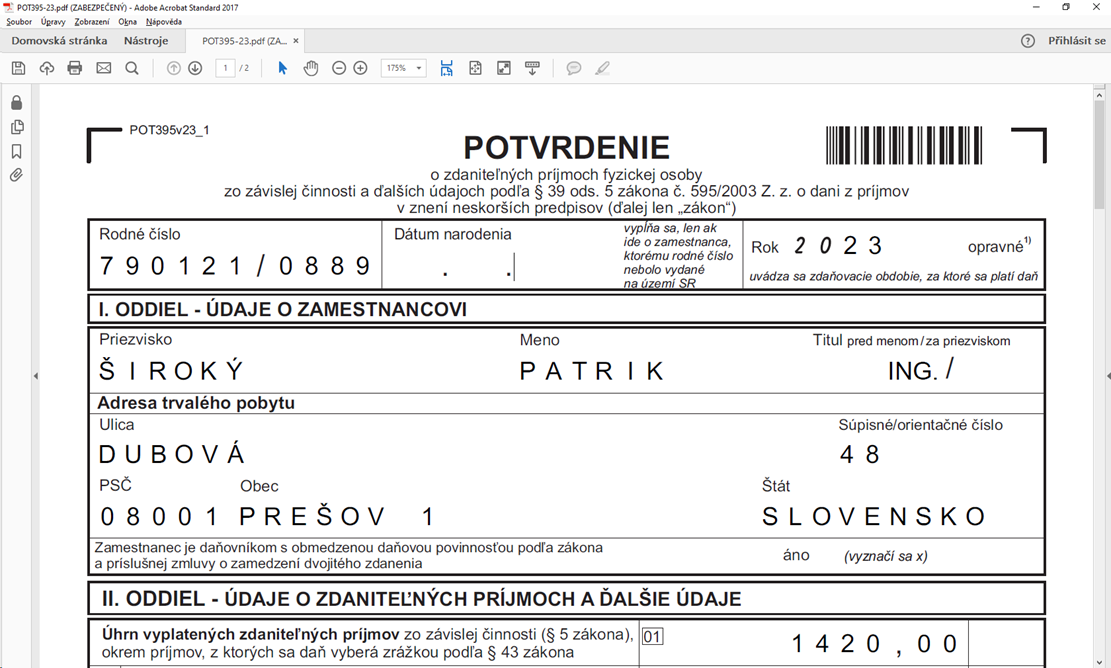Screen dimensions: 1111x668
Task: Zoom out with the minus icon
Action: [339, 68]
